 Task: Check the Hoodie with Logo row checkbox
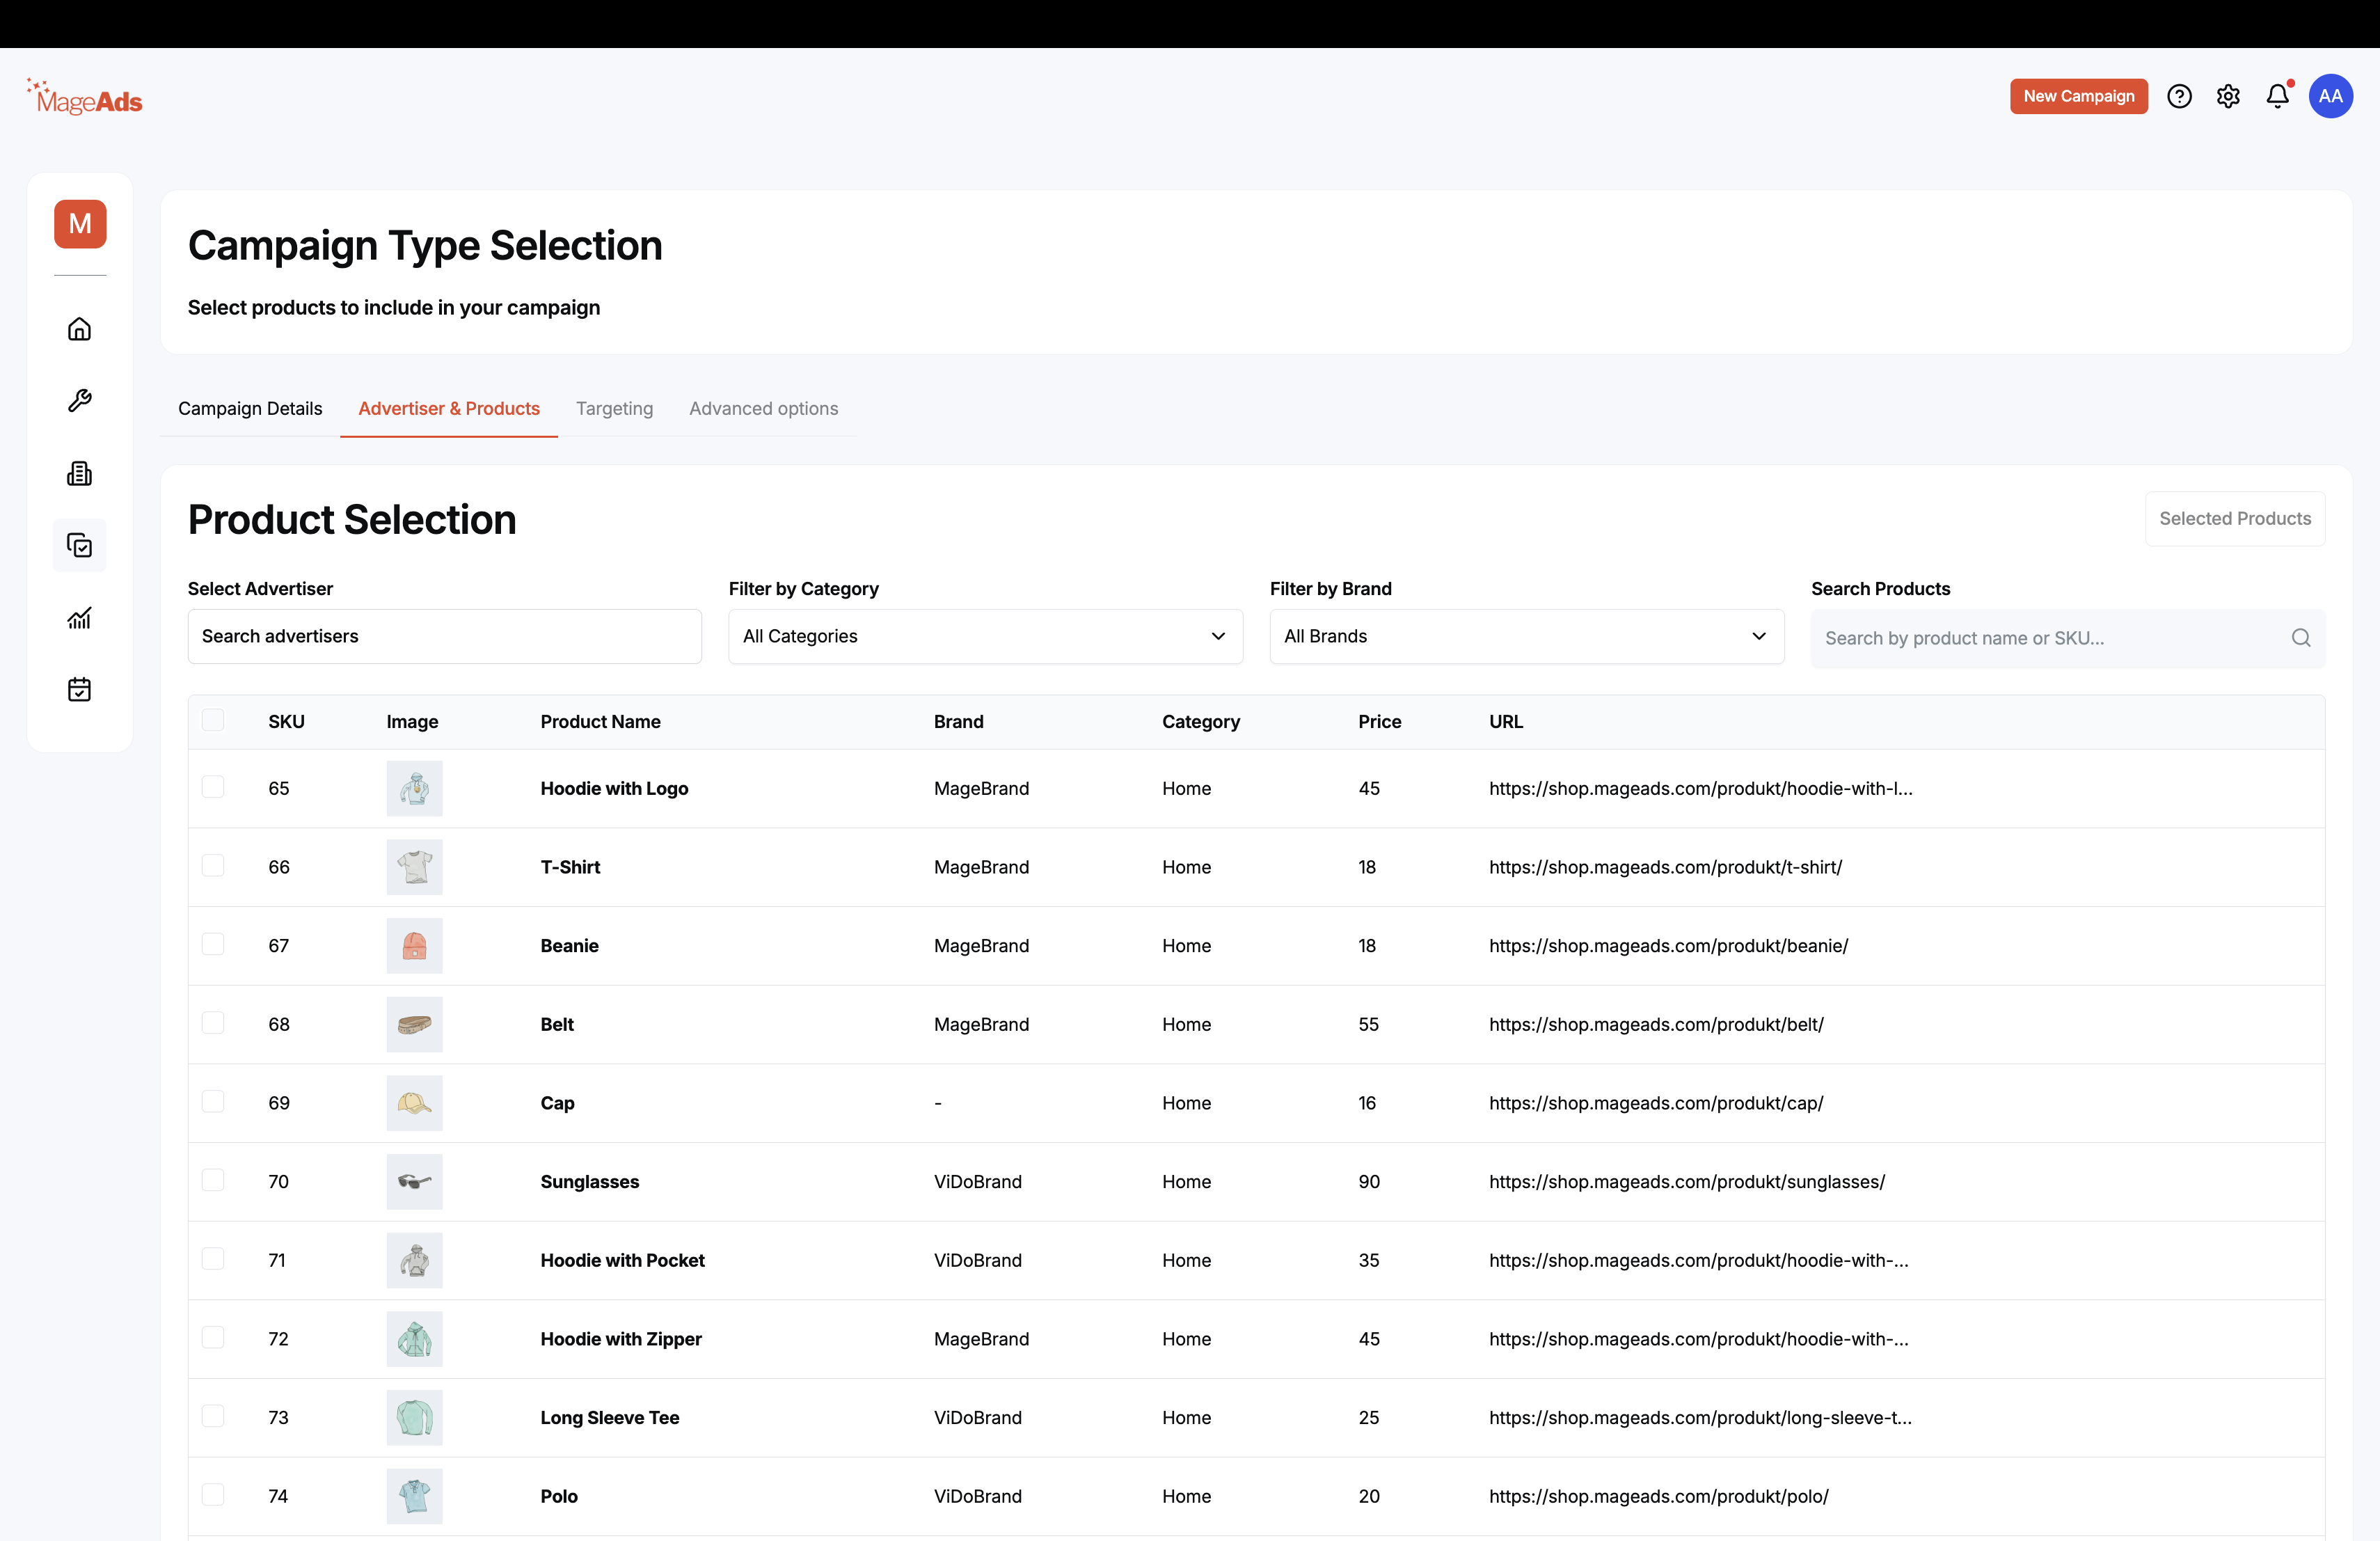pyautogui.click(x=213, y=787)
